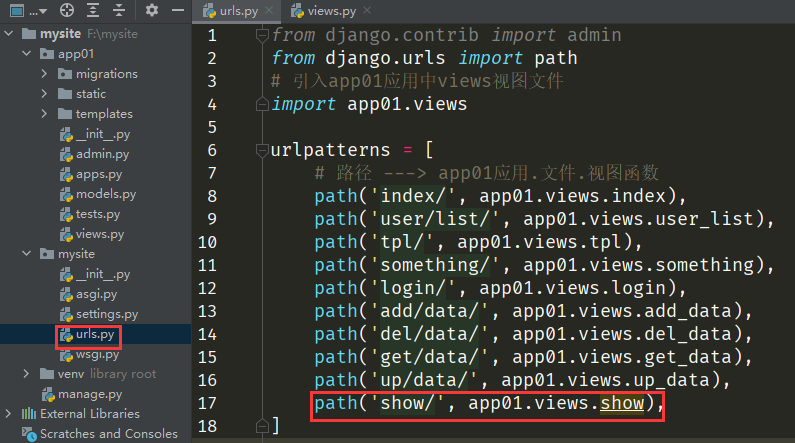Click 'get_data' in line 15 code
This screenshot has width=795, height=443.
(688, 357)
